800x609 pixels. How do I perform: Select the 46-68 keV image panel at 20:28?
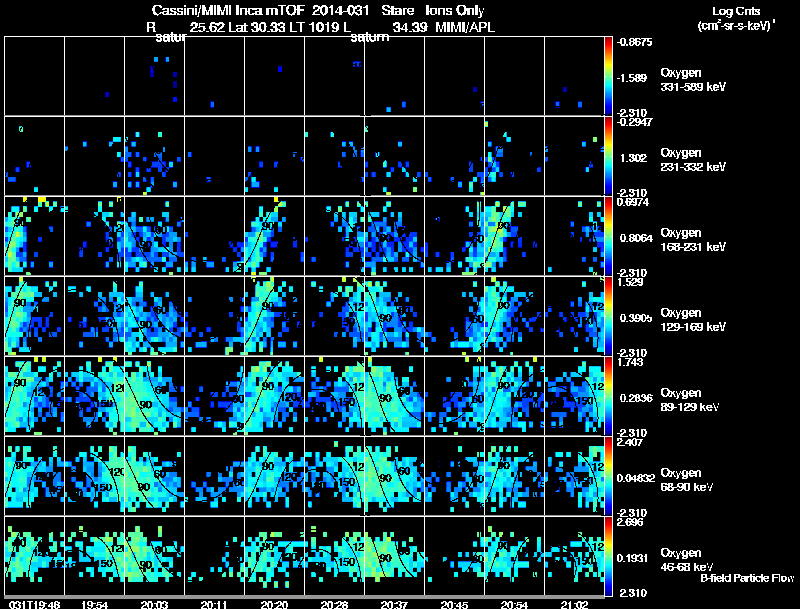click(334, 556)
